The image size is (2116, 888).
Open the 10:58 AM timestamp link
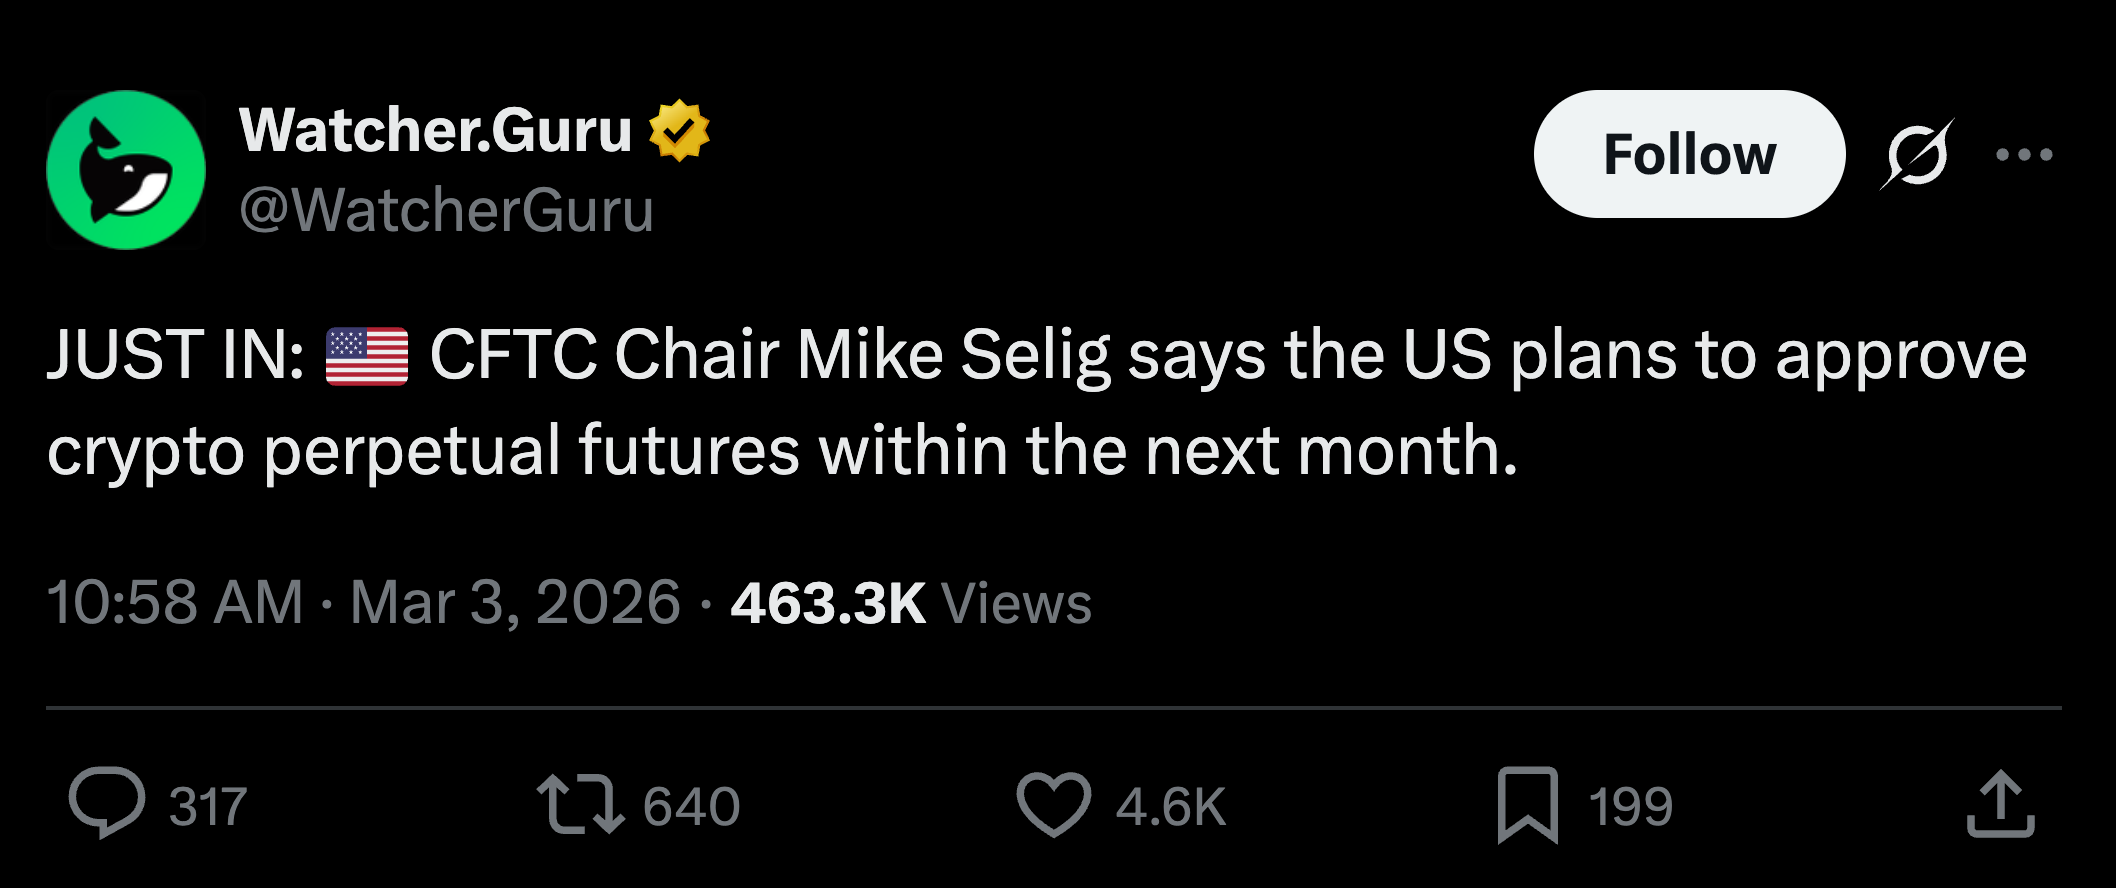pyautogui.click(x=175, y=603)
